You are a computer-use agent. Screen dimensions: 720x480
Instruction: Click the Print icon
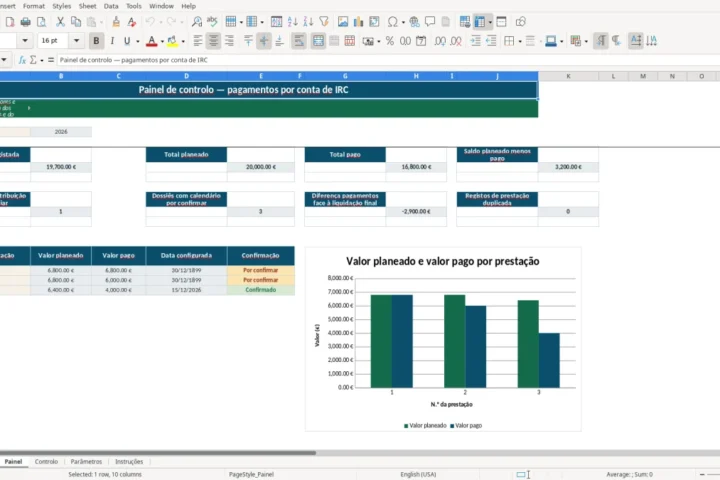(x=26, y=22)
